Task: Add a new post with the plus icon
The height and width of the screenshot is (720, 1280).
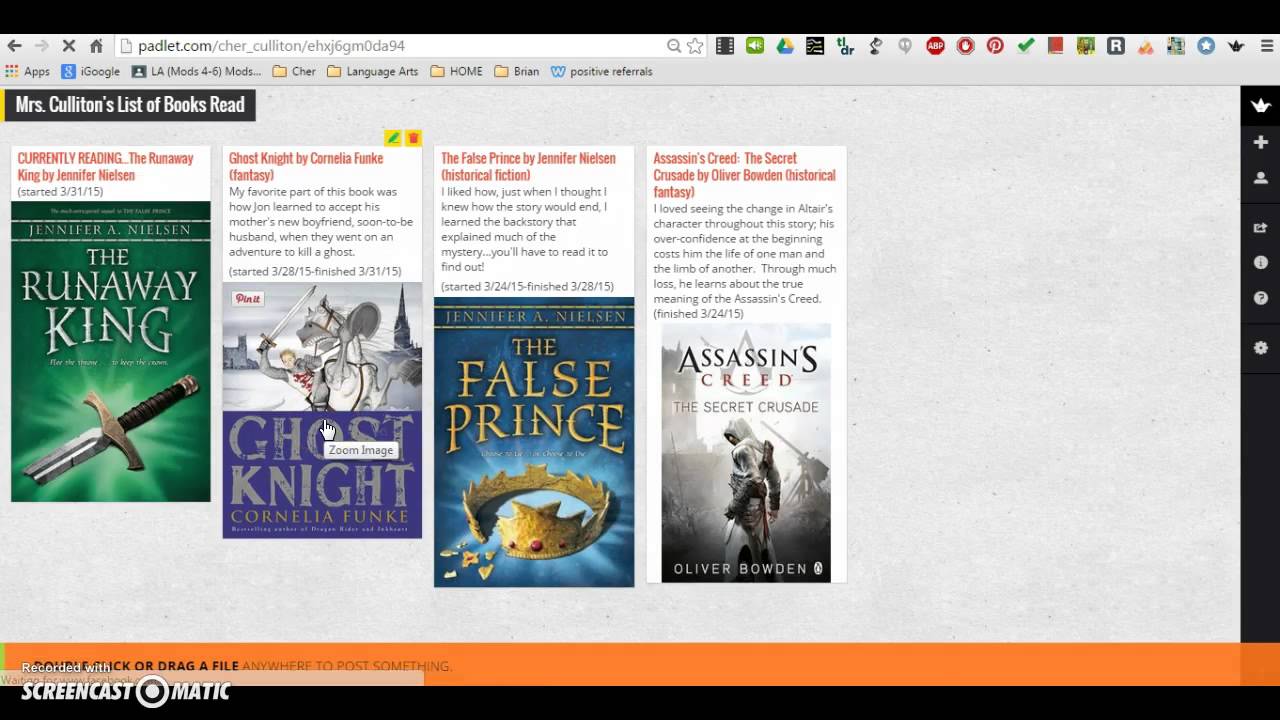Action: tap(1261, 143)
